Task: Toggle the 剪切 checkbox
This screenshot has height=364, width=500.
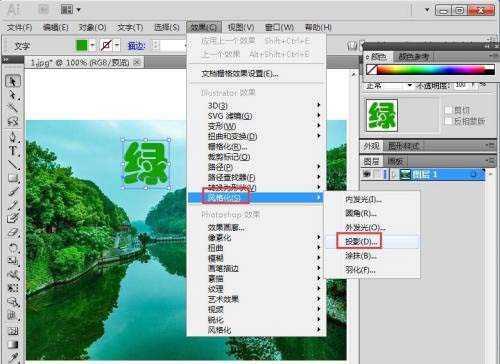Action: pyautogui.click(x=449, y=110)
